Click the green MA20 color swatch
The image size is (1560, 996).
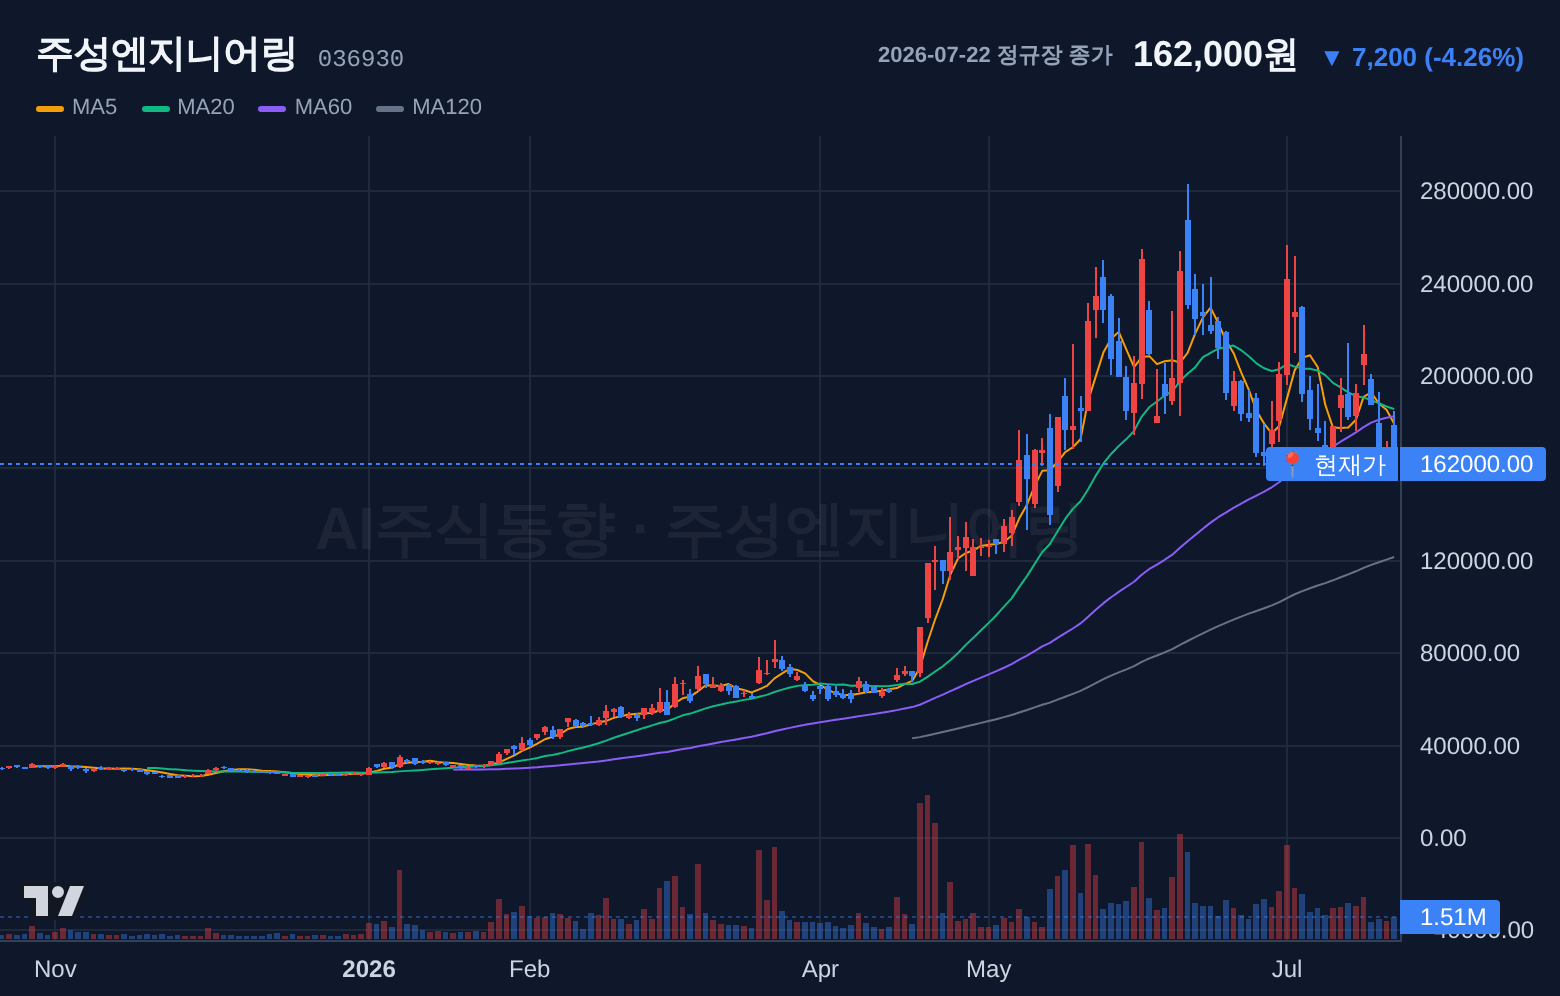tap(156, 108)
